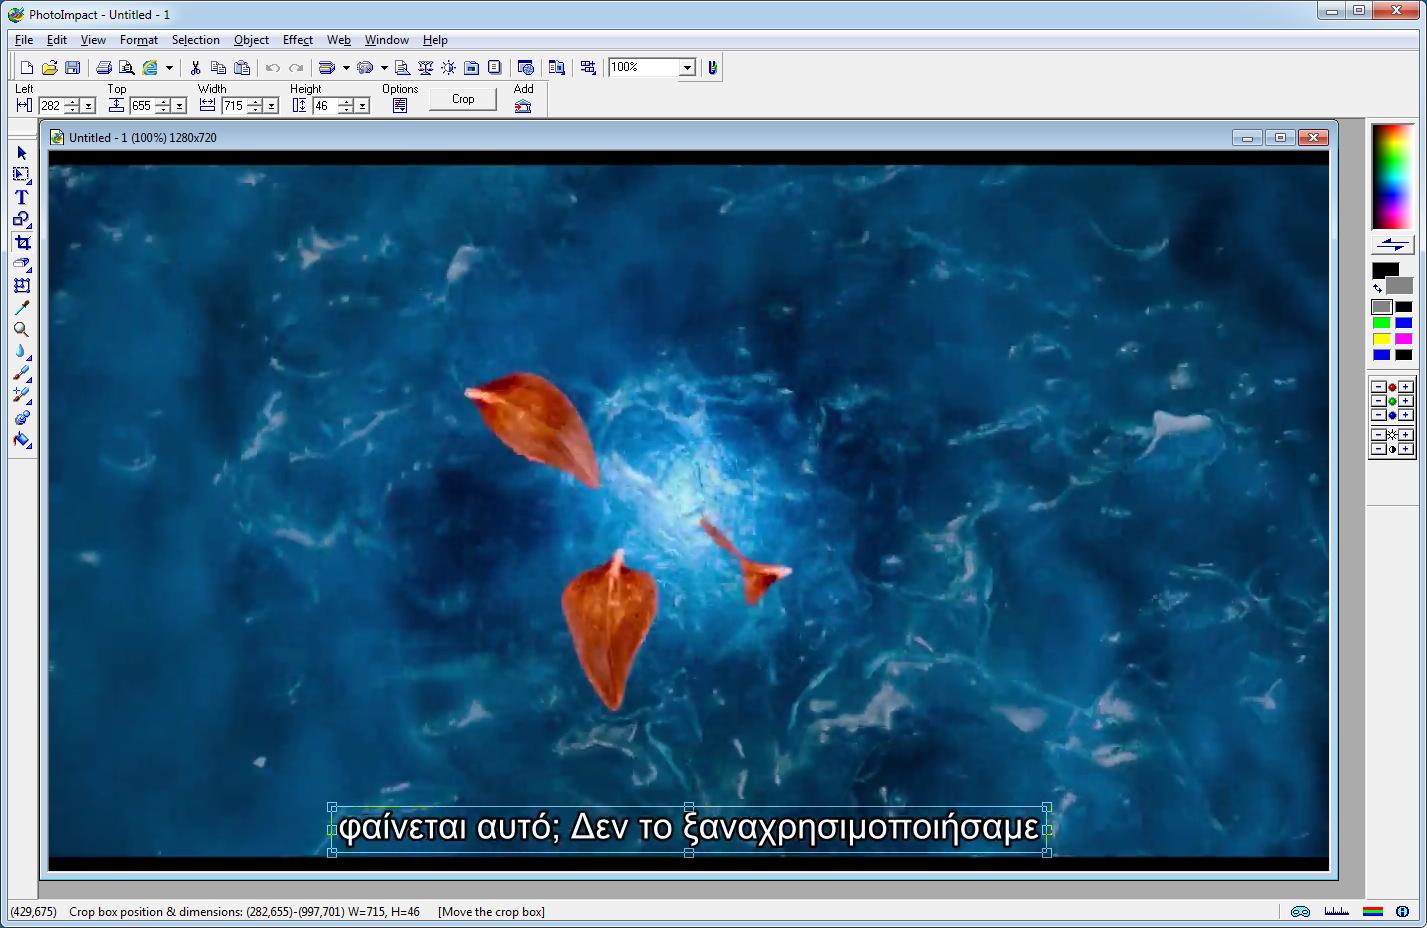Open the Left value dropdown
1427x928 pixels.
(88, 106)
